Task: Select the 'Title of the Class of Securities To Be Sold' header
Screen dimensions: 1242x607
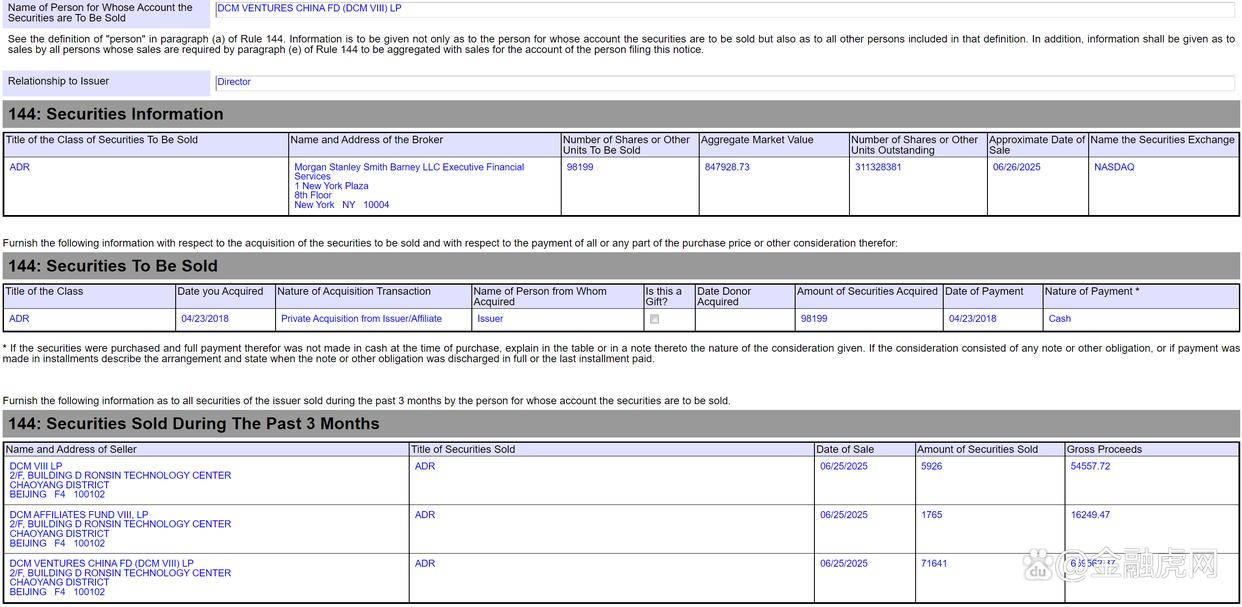Action: pos(102,140)
